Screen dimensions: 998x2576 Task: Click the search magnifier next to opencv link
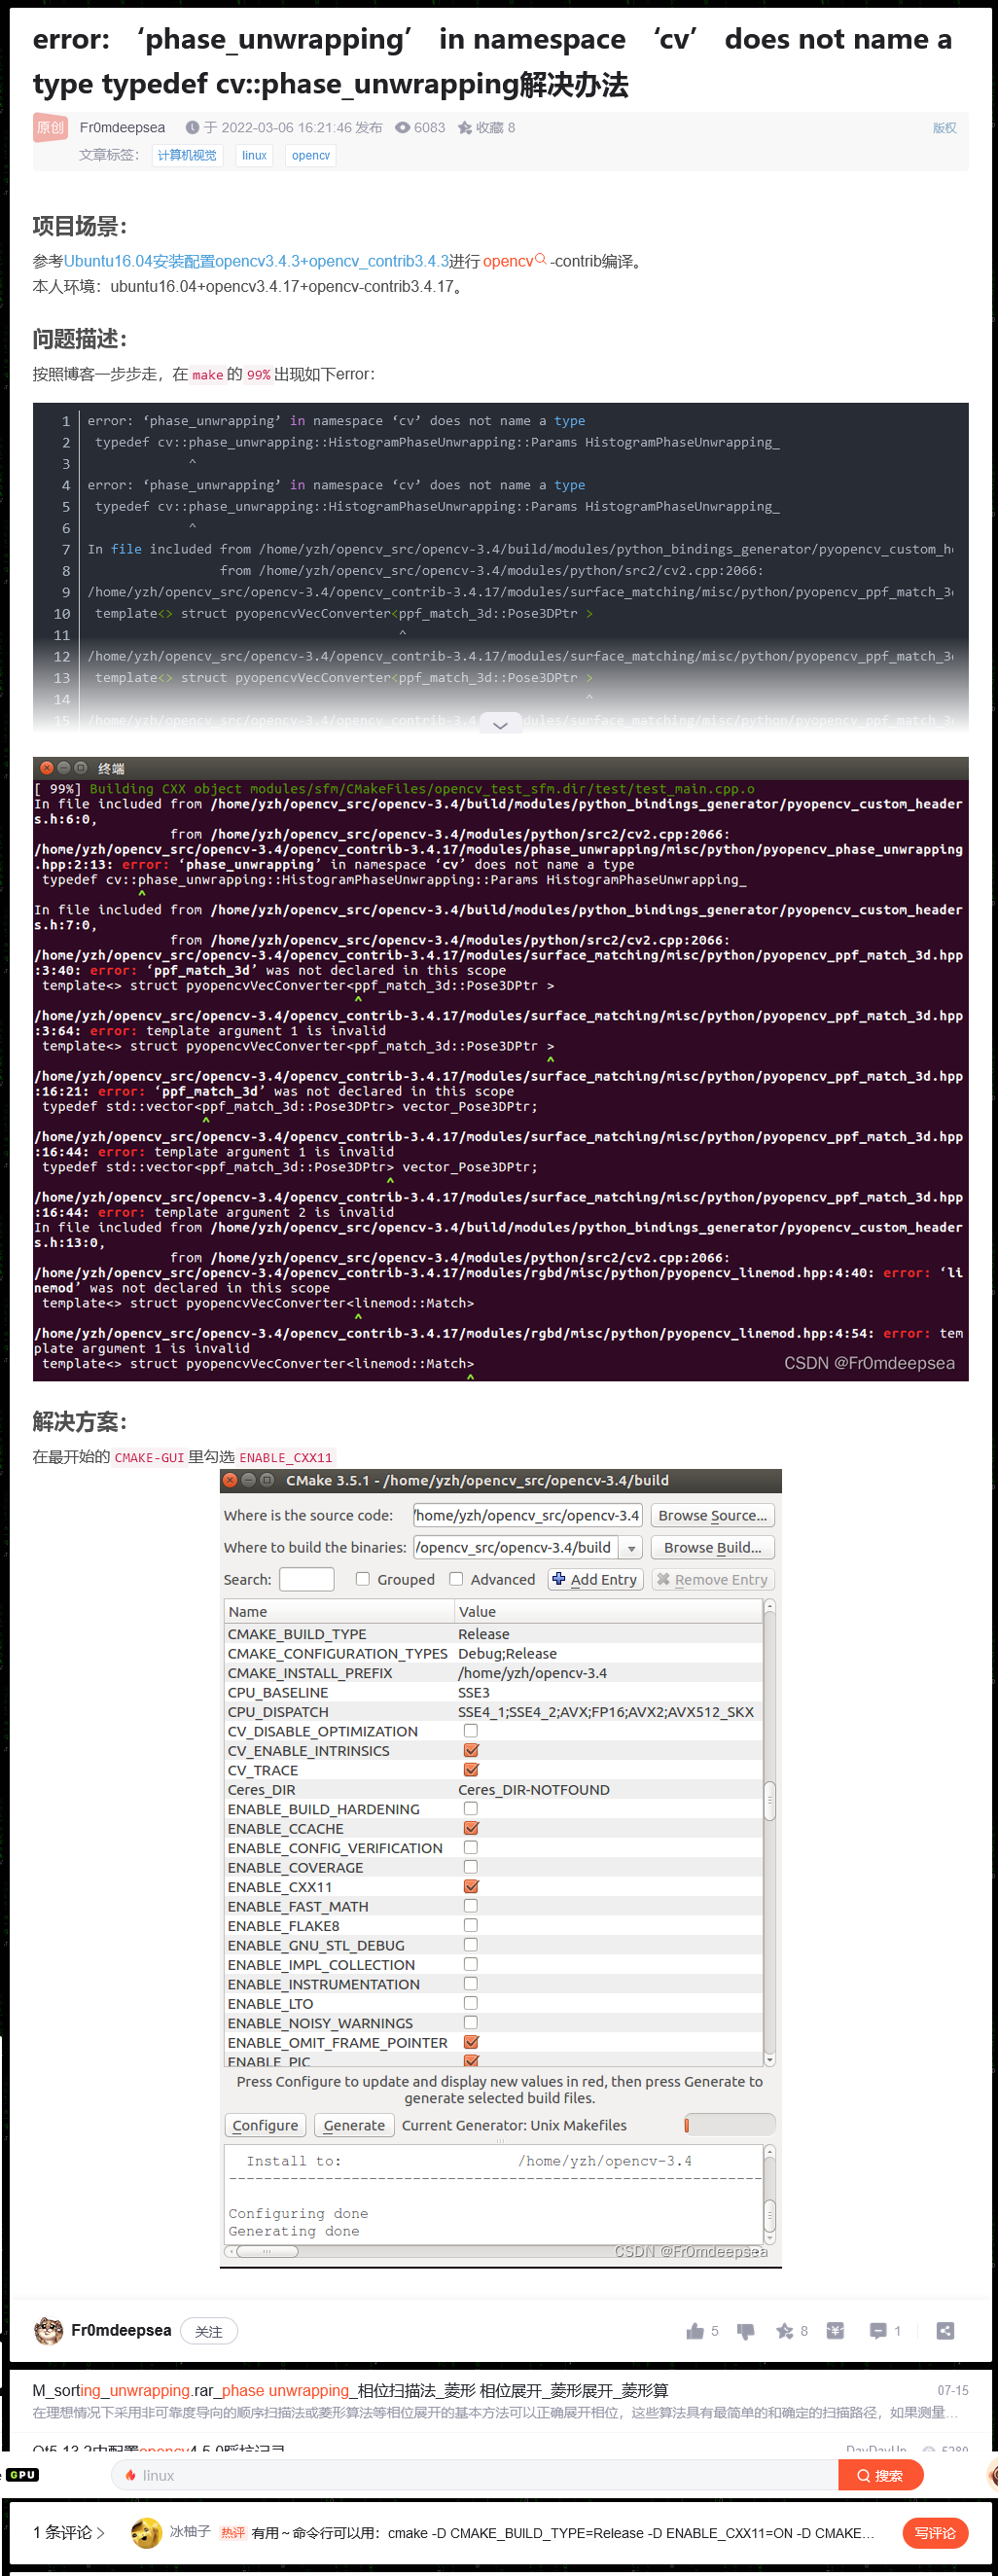click(x=541, y=259)
